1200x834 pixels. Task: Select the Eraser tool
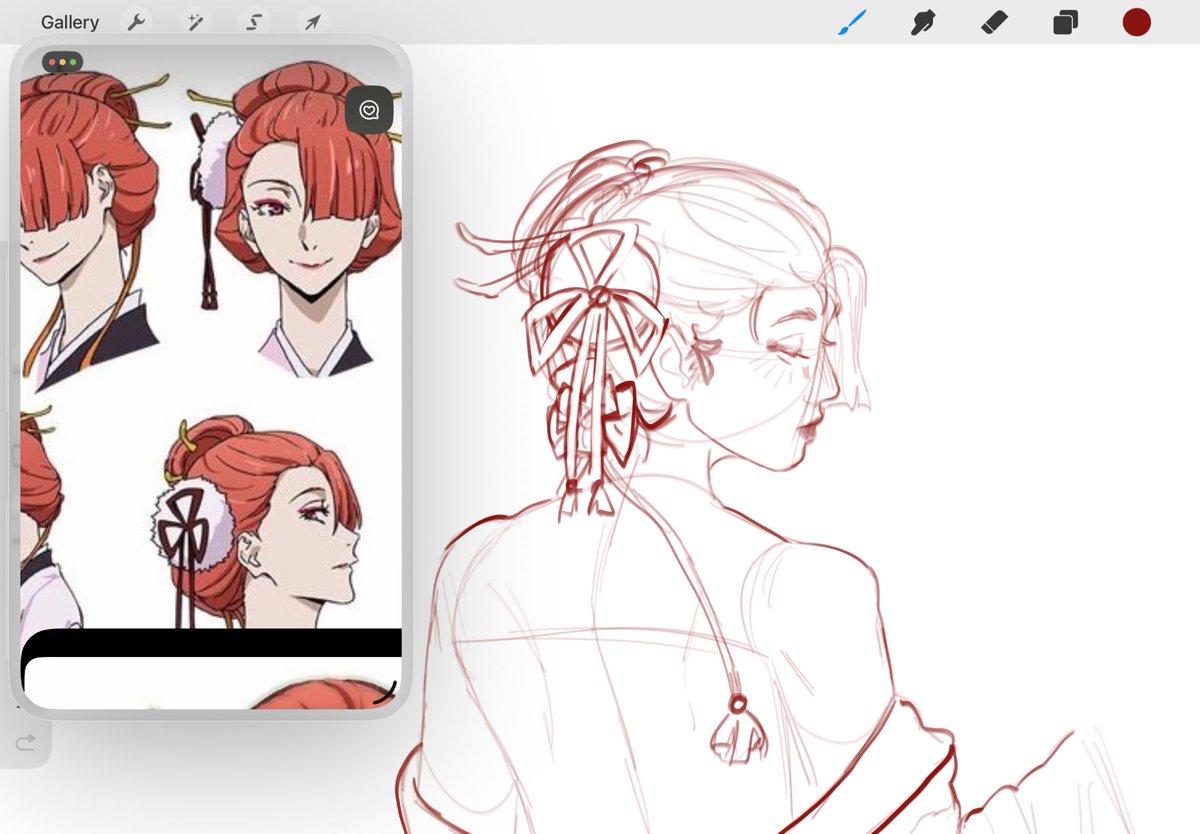click(994, 22)
